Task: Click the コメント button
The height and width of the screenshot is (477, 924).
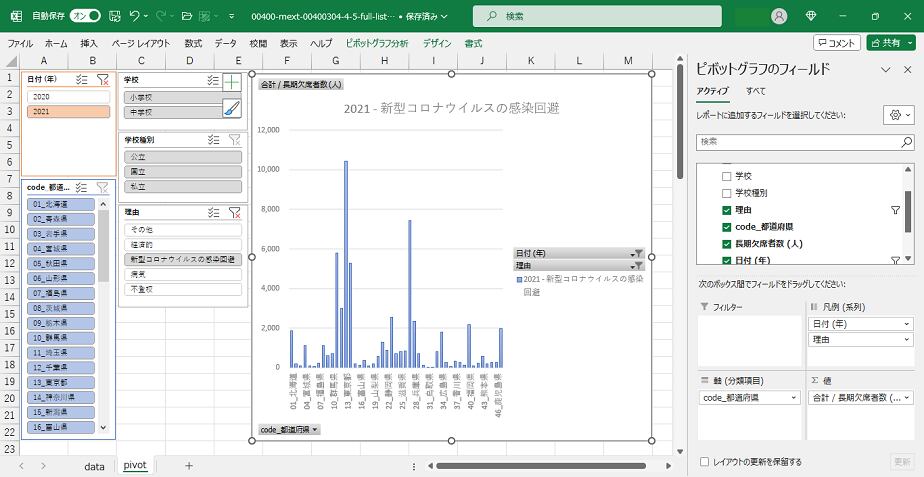Action: [x=836, y=43]
